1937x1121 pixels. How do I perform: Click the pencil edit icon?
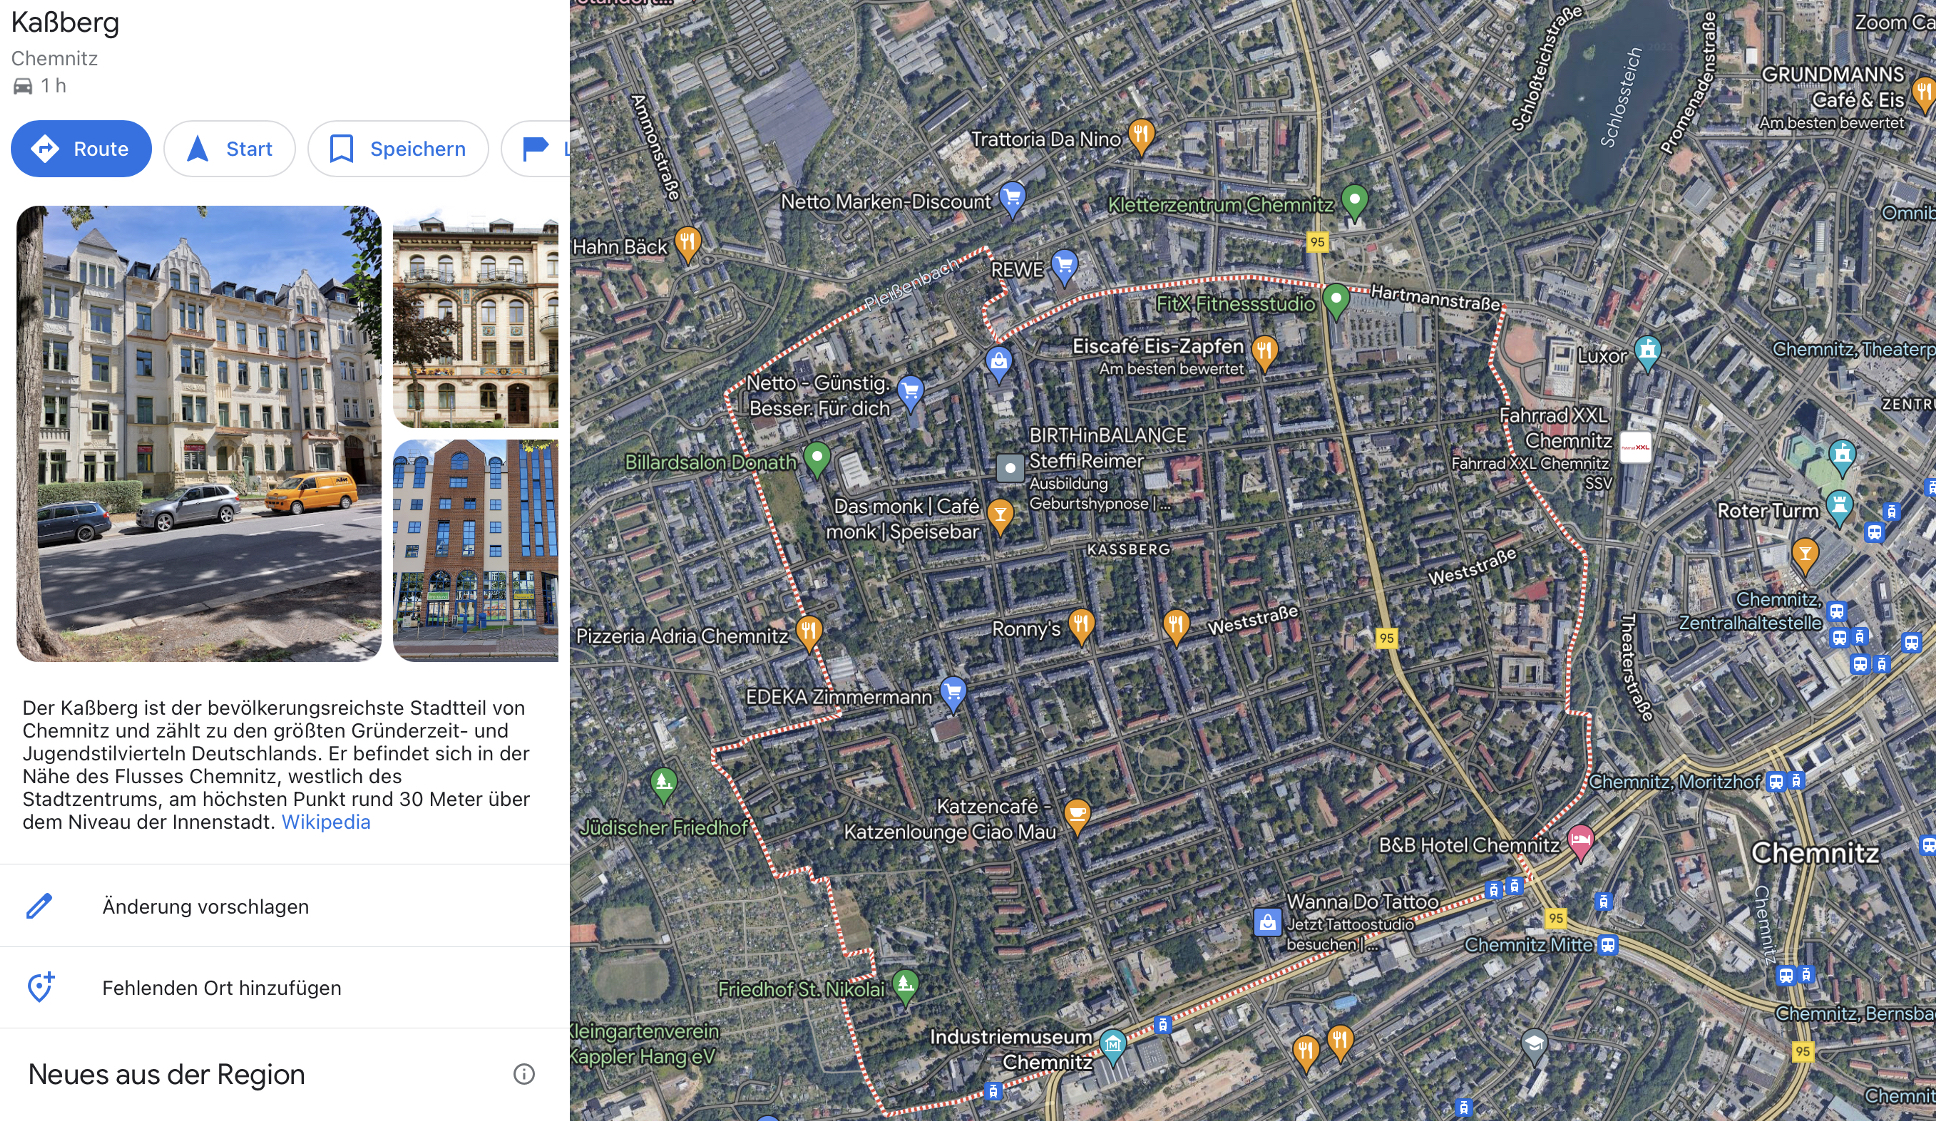[x=39, y=906]
